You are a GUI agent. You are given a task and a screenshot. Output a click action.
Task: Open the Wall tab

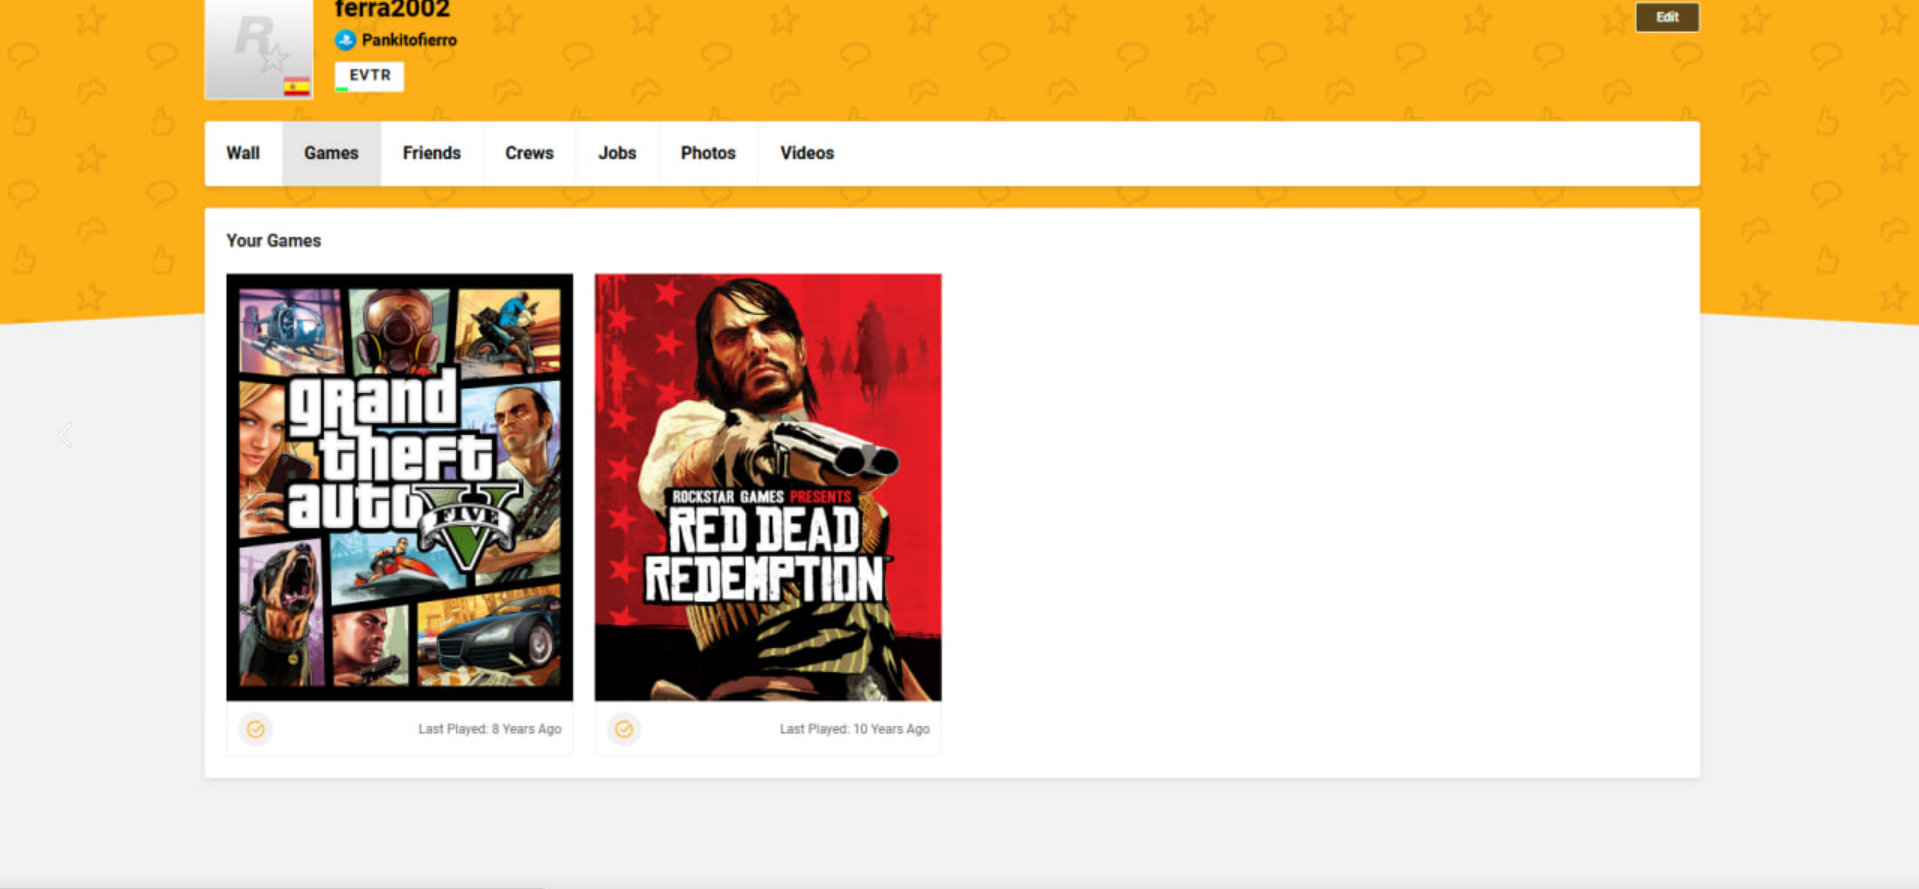243,153
